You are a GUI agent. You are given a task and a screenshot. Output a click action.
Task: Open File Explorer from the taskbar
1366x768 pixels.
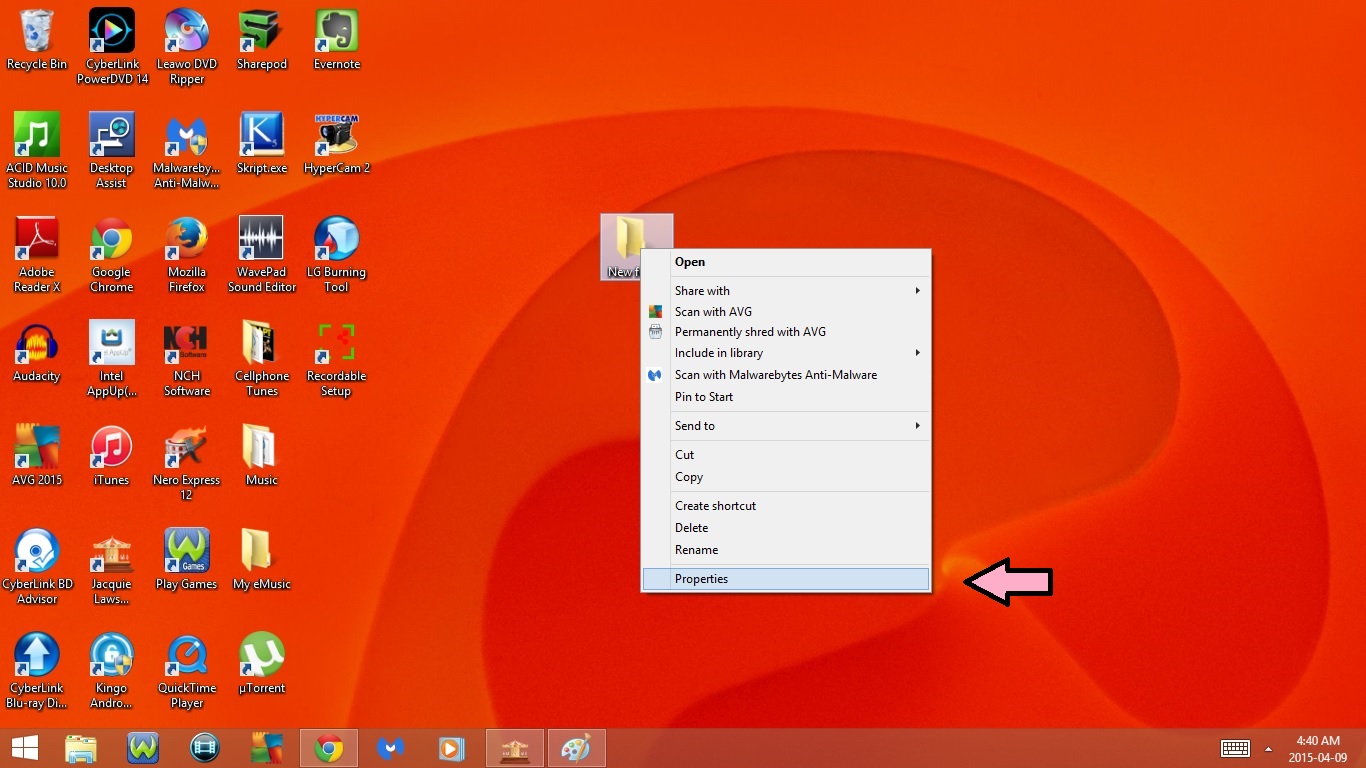(x=81, y=748)
